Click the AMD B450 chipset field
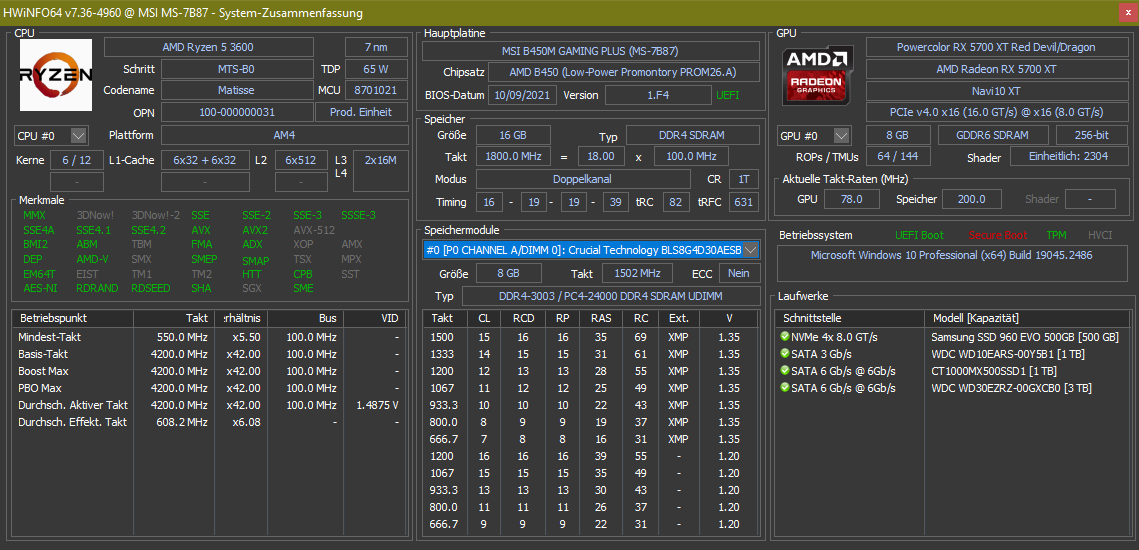 tap(624, 73)
